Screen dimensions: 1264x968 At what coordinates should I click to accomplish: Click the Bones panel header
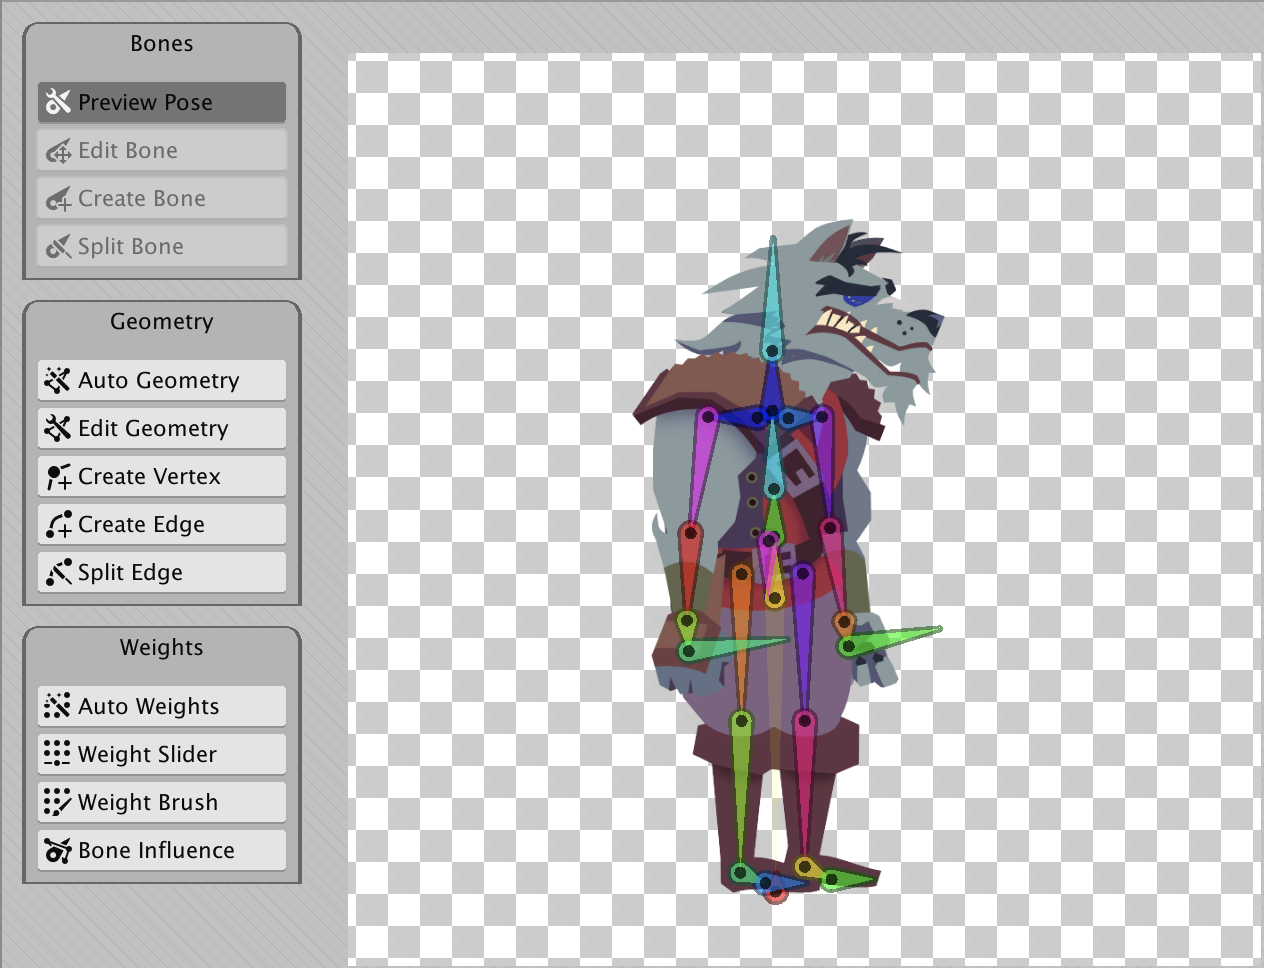[x=162, y=44]
